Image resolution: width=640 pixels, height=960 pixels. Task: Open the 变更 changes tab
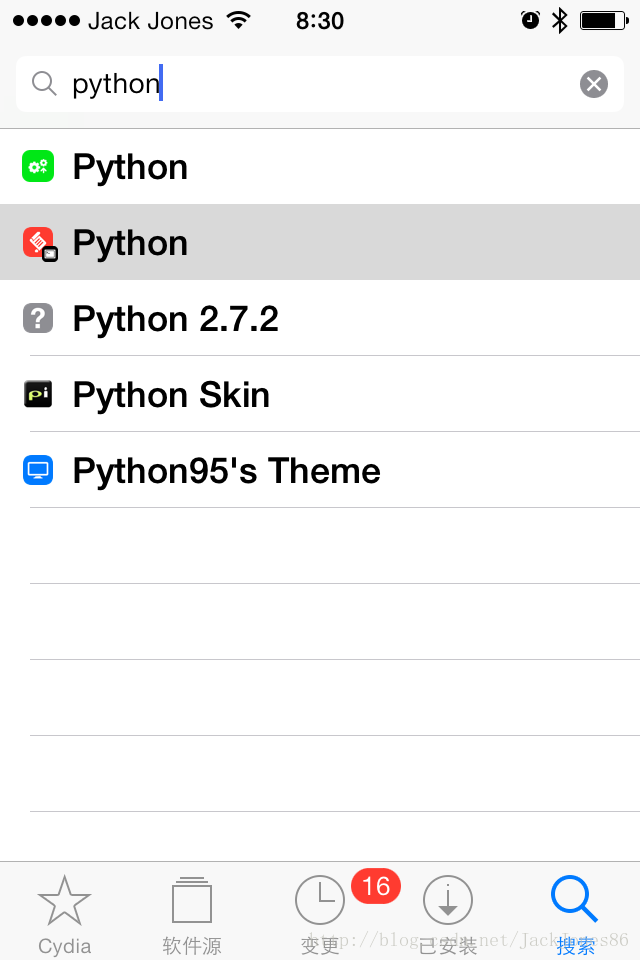tap(320, 914)
